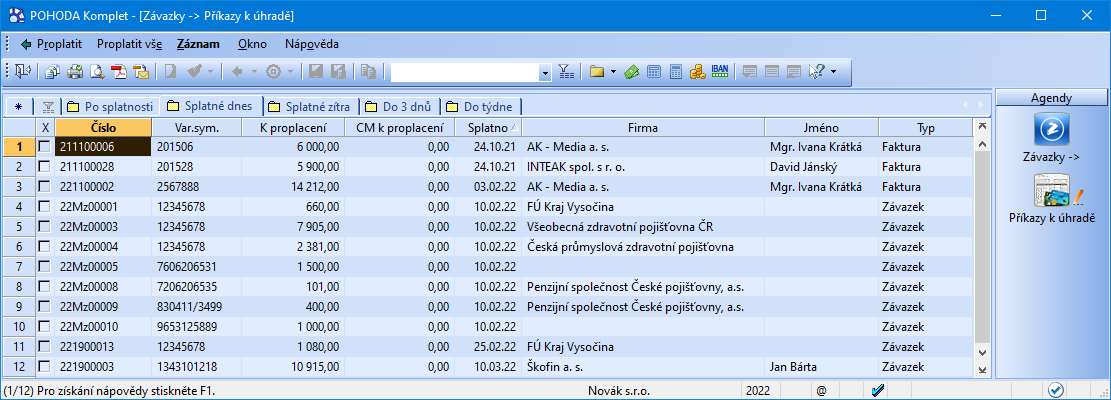Click Proplatit in menu bar
1111x400 pixels.
(x=59, y=44)
